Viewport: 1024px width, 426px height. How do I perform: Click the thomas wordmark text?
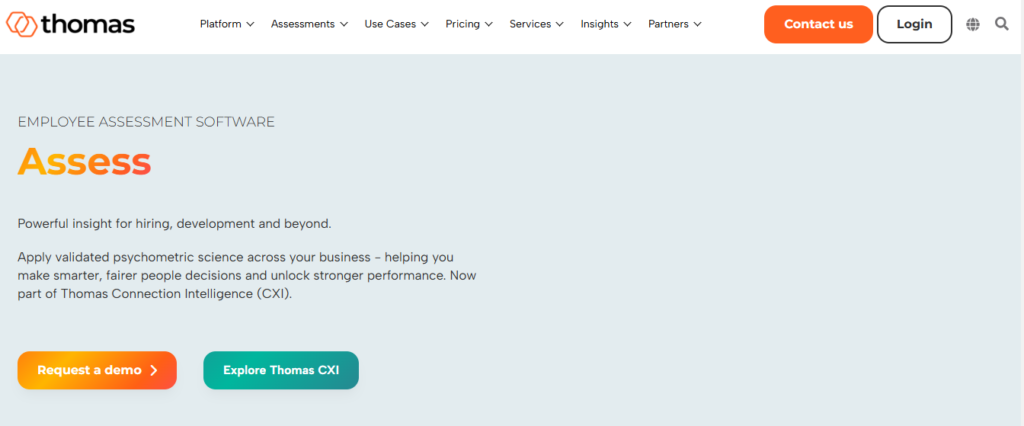point(88,24)
